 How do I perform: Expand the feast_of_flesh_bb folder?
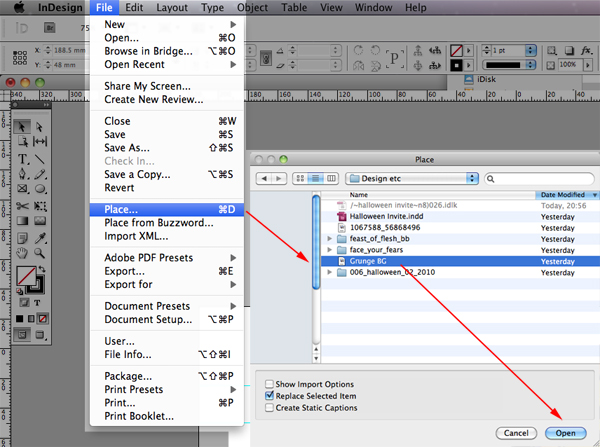coord(329,239)
